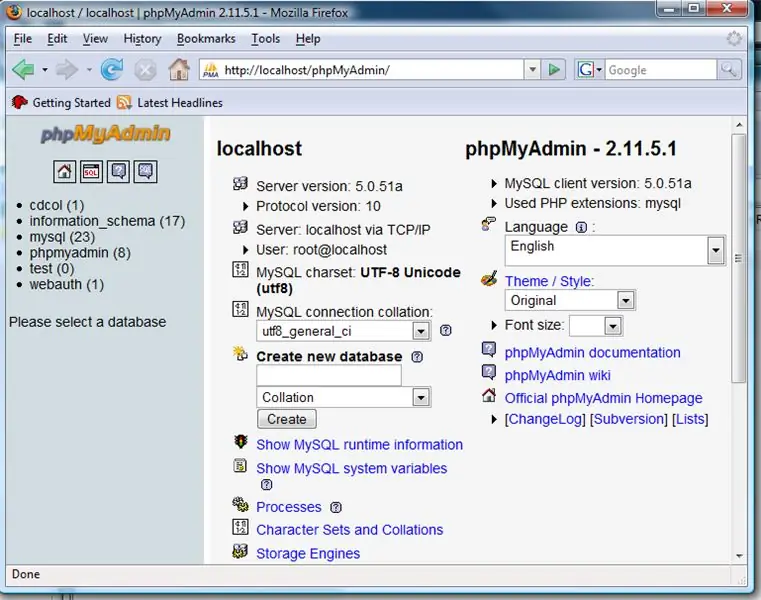Click the Theme / Style palette icon

[x=489, y=279]
